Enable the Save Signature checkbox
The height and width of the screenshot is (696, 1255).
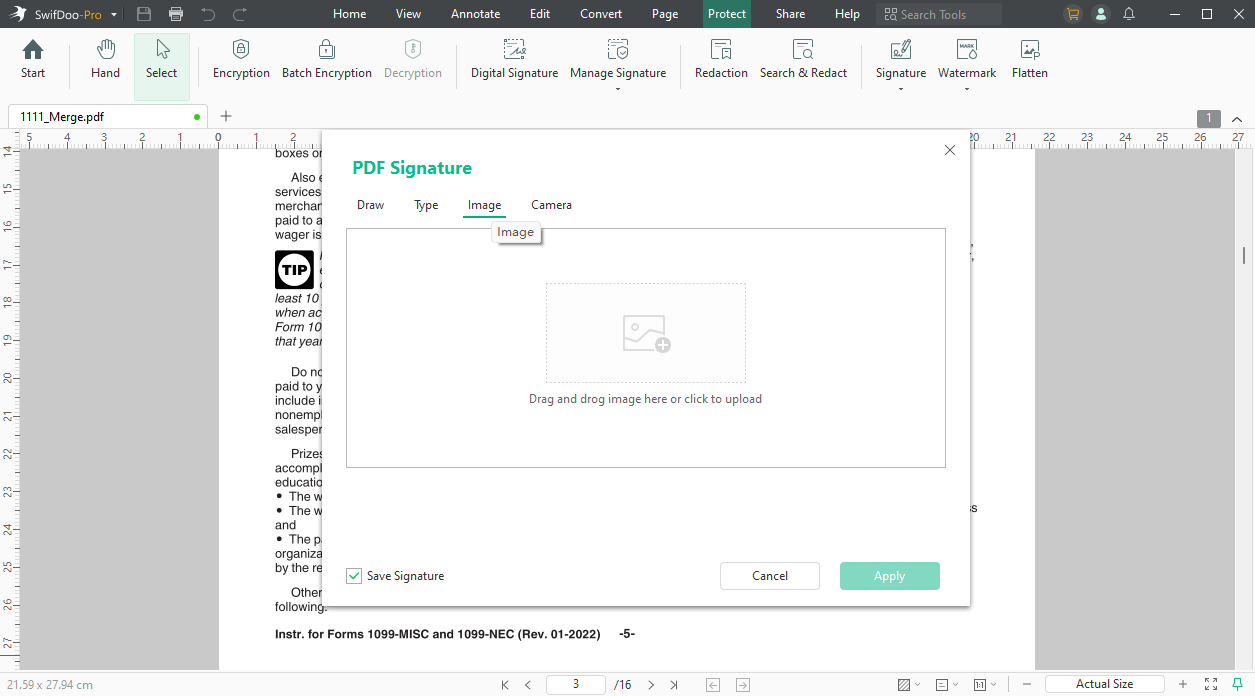pyautogui.click(x=354, y=575)
